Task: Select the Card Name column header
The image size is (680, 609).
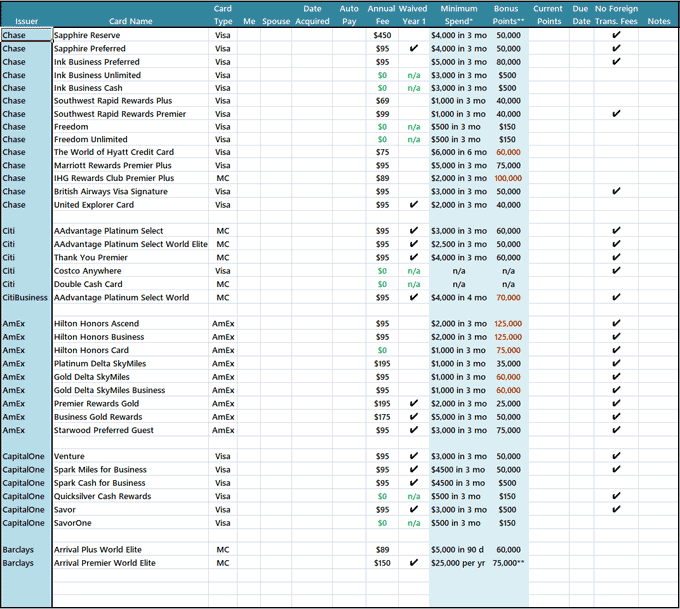Action: [x=131, y=21]
